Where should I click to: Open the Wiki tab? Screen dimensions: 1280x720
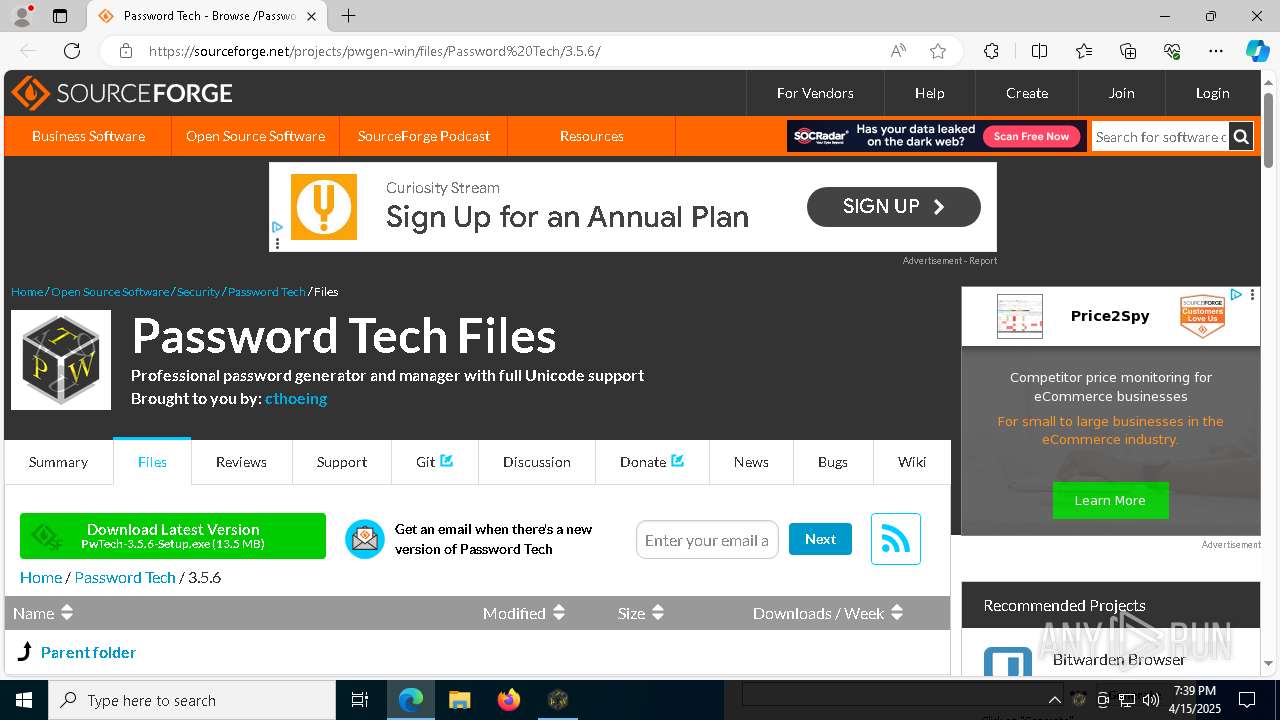pyautogui.click(x=912, y=462)
